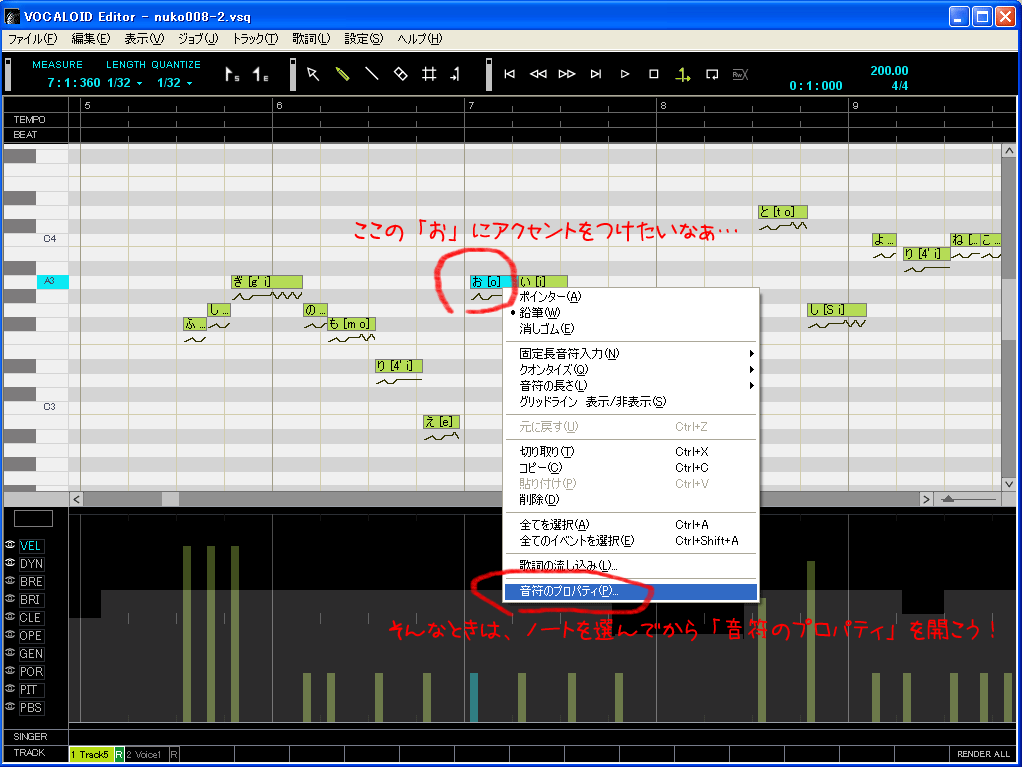Toggle the grid tool icon
This screenshot has width=1022, height=767.
pos(429,74)
